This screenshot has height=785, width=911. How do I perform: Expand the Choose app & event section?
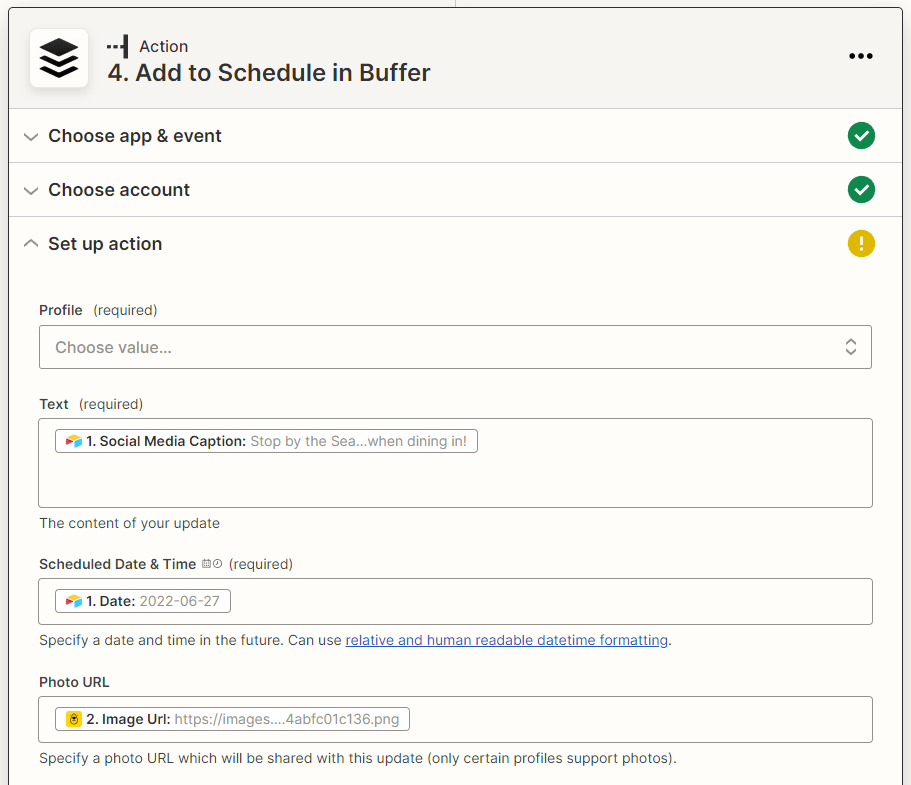pos(135,136)
